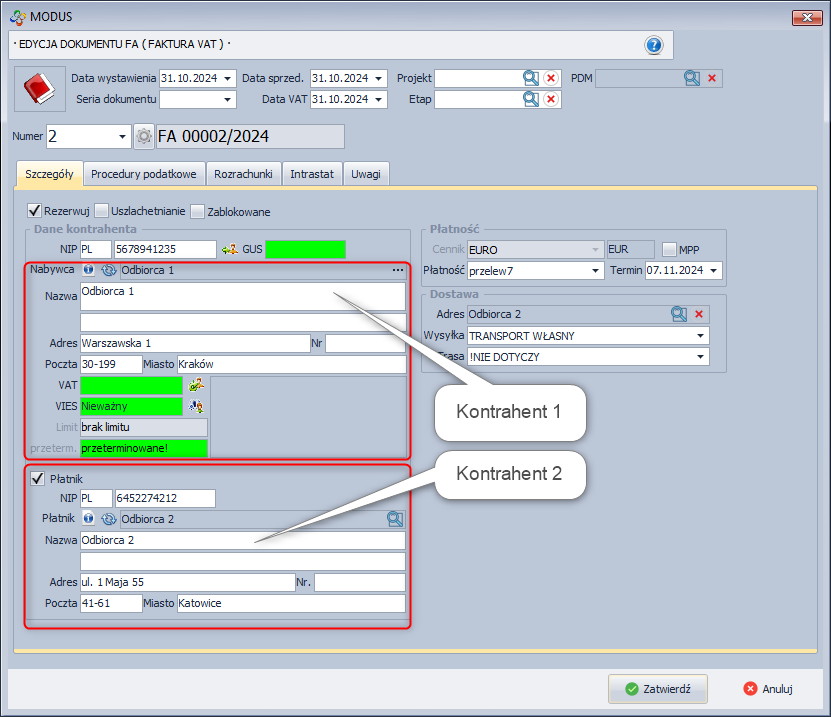
Task: Click the Nabywca info icon
Action: [x=89, y=270]
